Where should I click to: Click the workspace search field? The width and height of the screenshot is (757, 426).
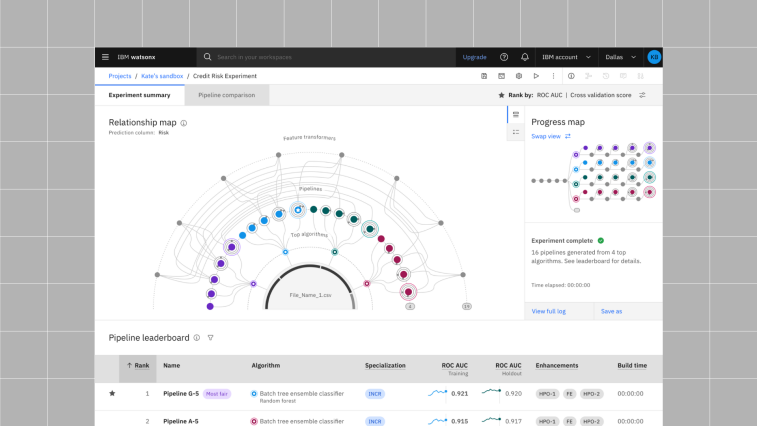pyautogui.click(x=326, y=57)
